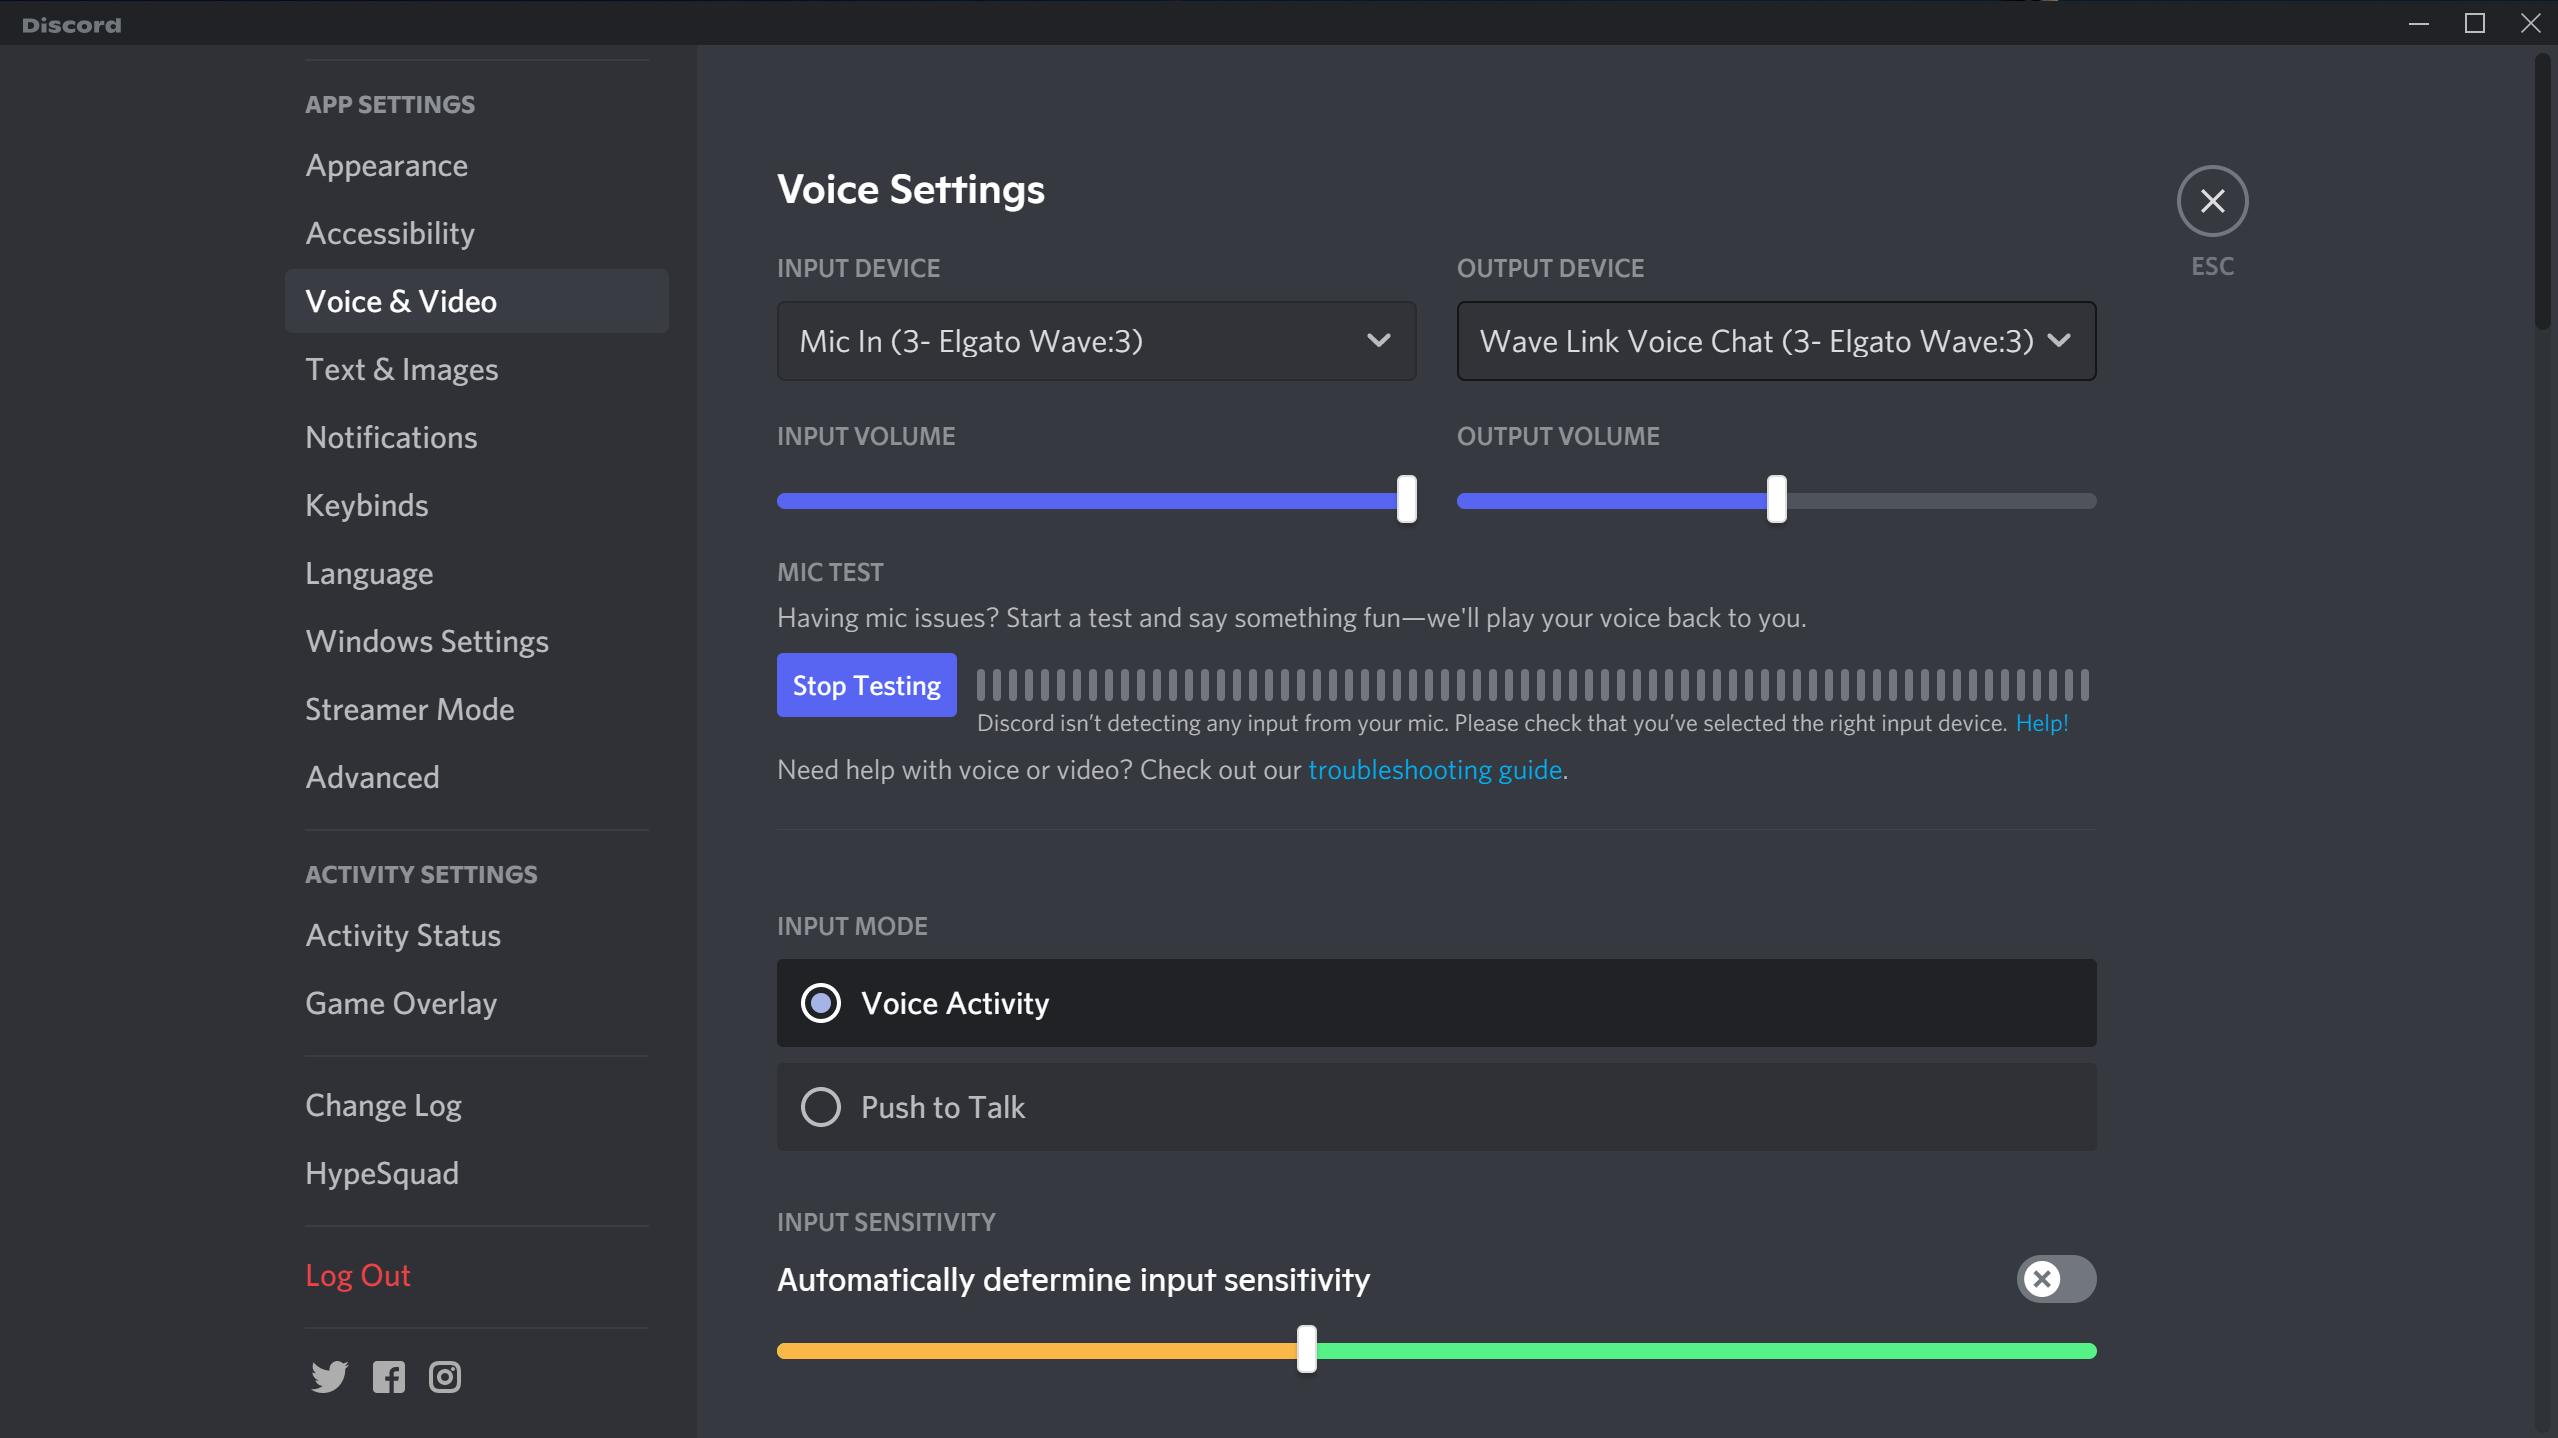Maximize the Discord window
This screenshot has width=2558, height=1438.
pos(2474,23)
